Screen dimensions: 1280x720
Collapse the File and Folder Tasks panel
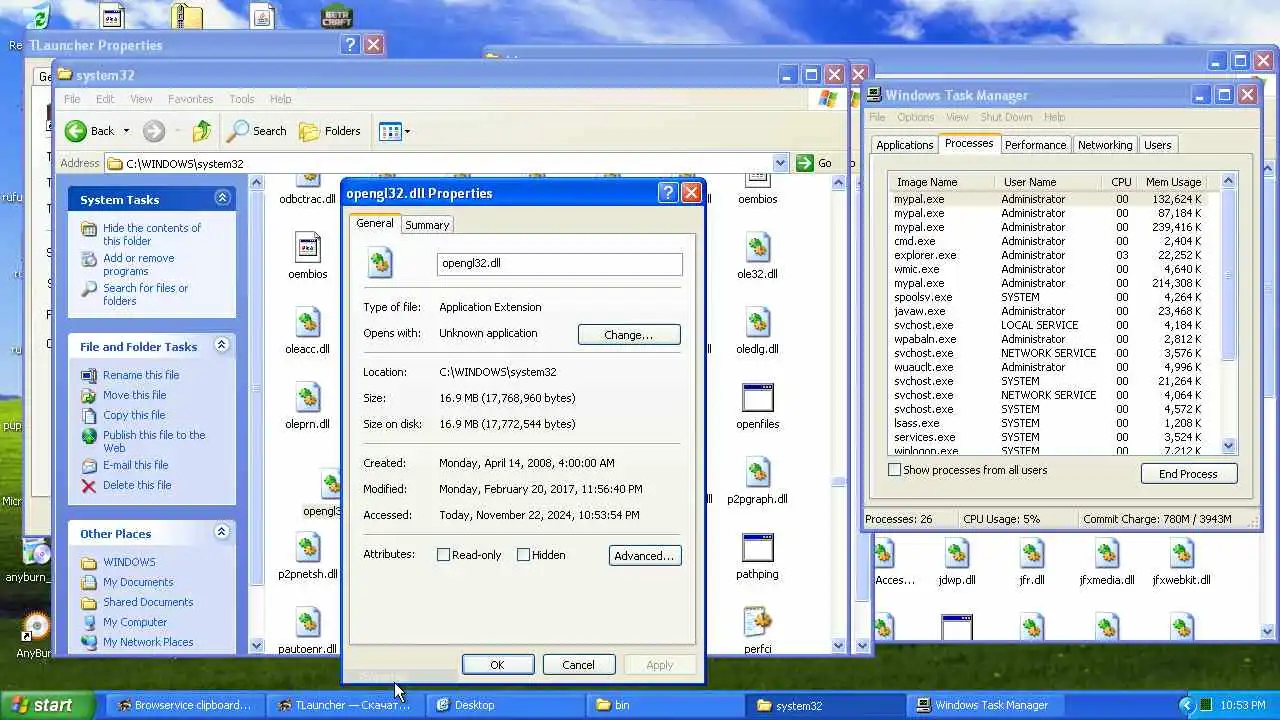coord(222,346)
